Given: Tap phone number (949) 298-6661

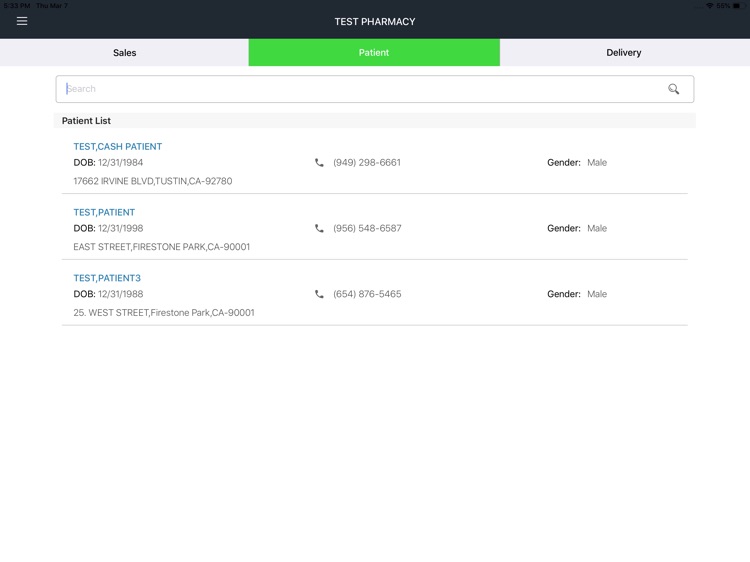Looking at the screenshot, I should click(x=367, y=163).
